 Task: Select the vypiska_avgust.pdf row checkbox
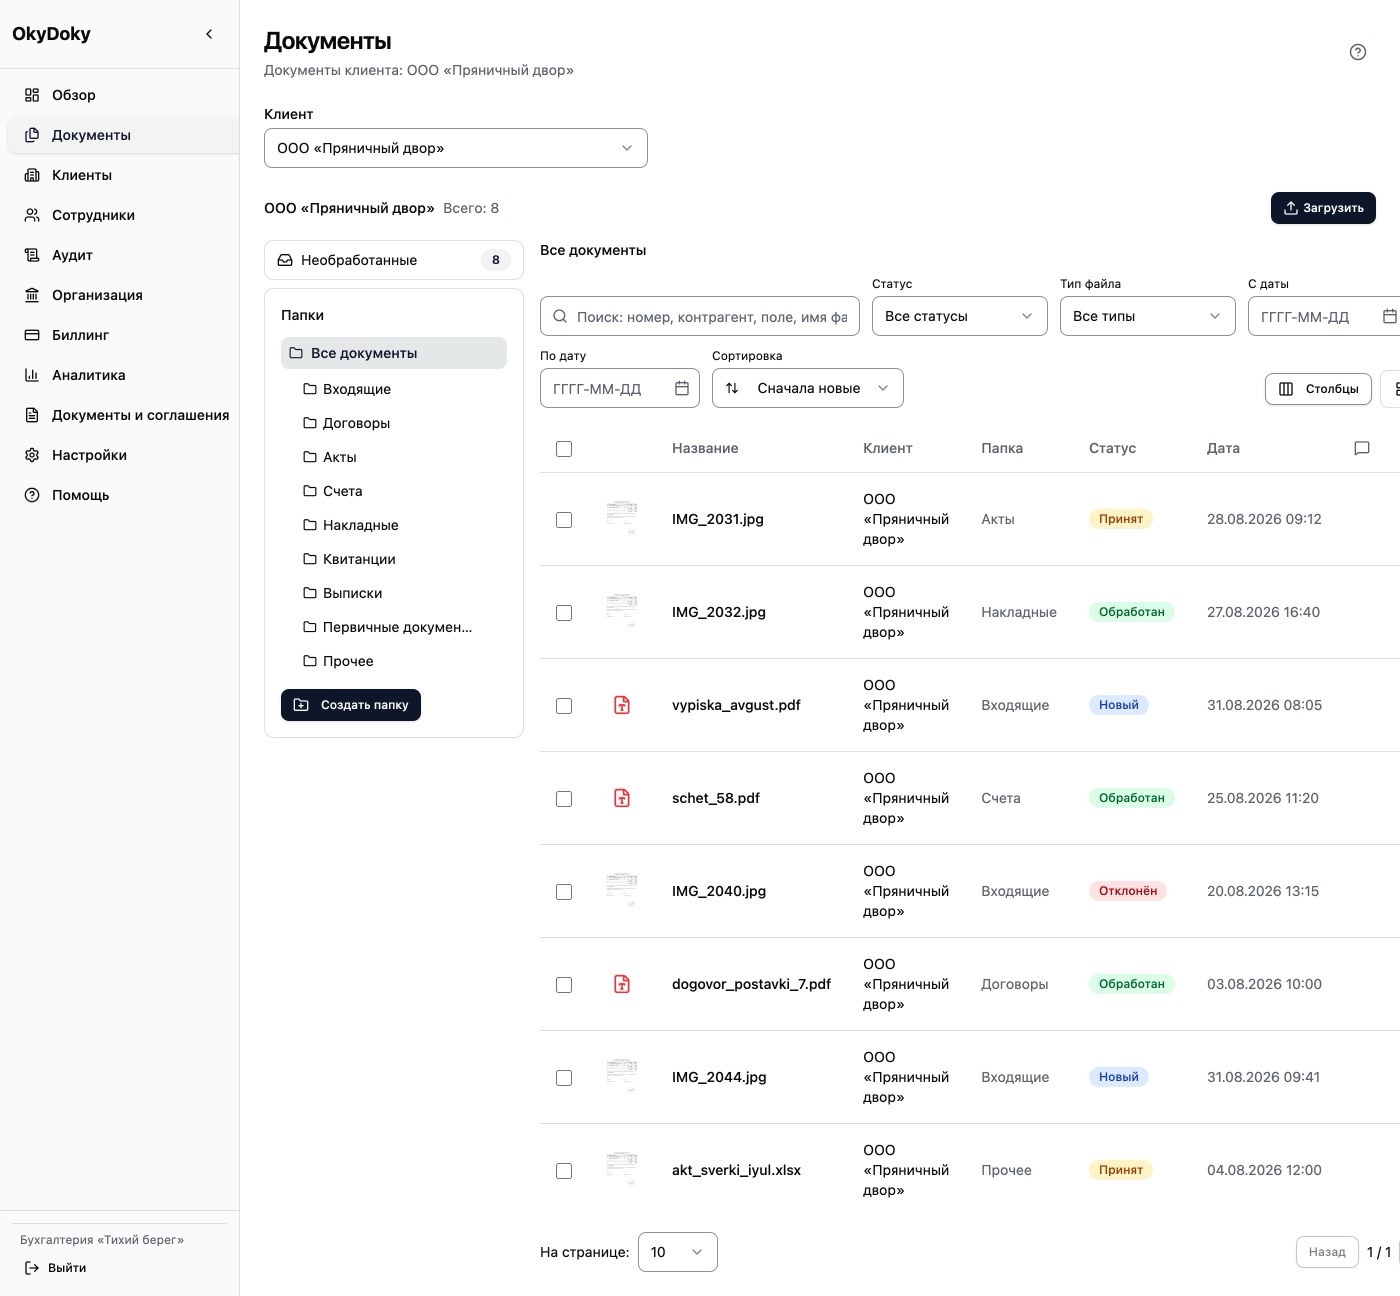(564, 706)
